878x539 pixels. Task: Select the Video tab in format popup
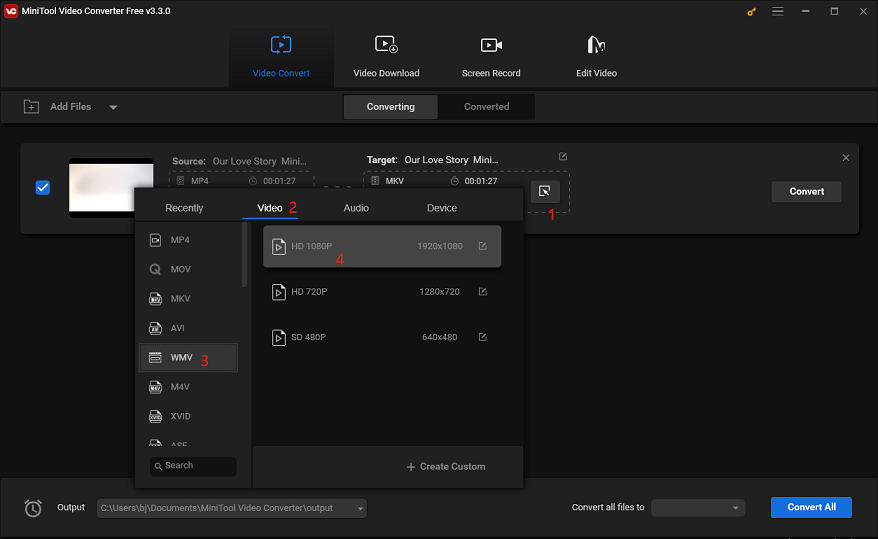270,208
